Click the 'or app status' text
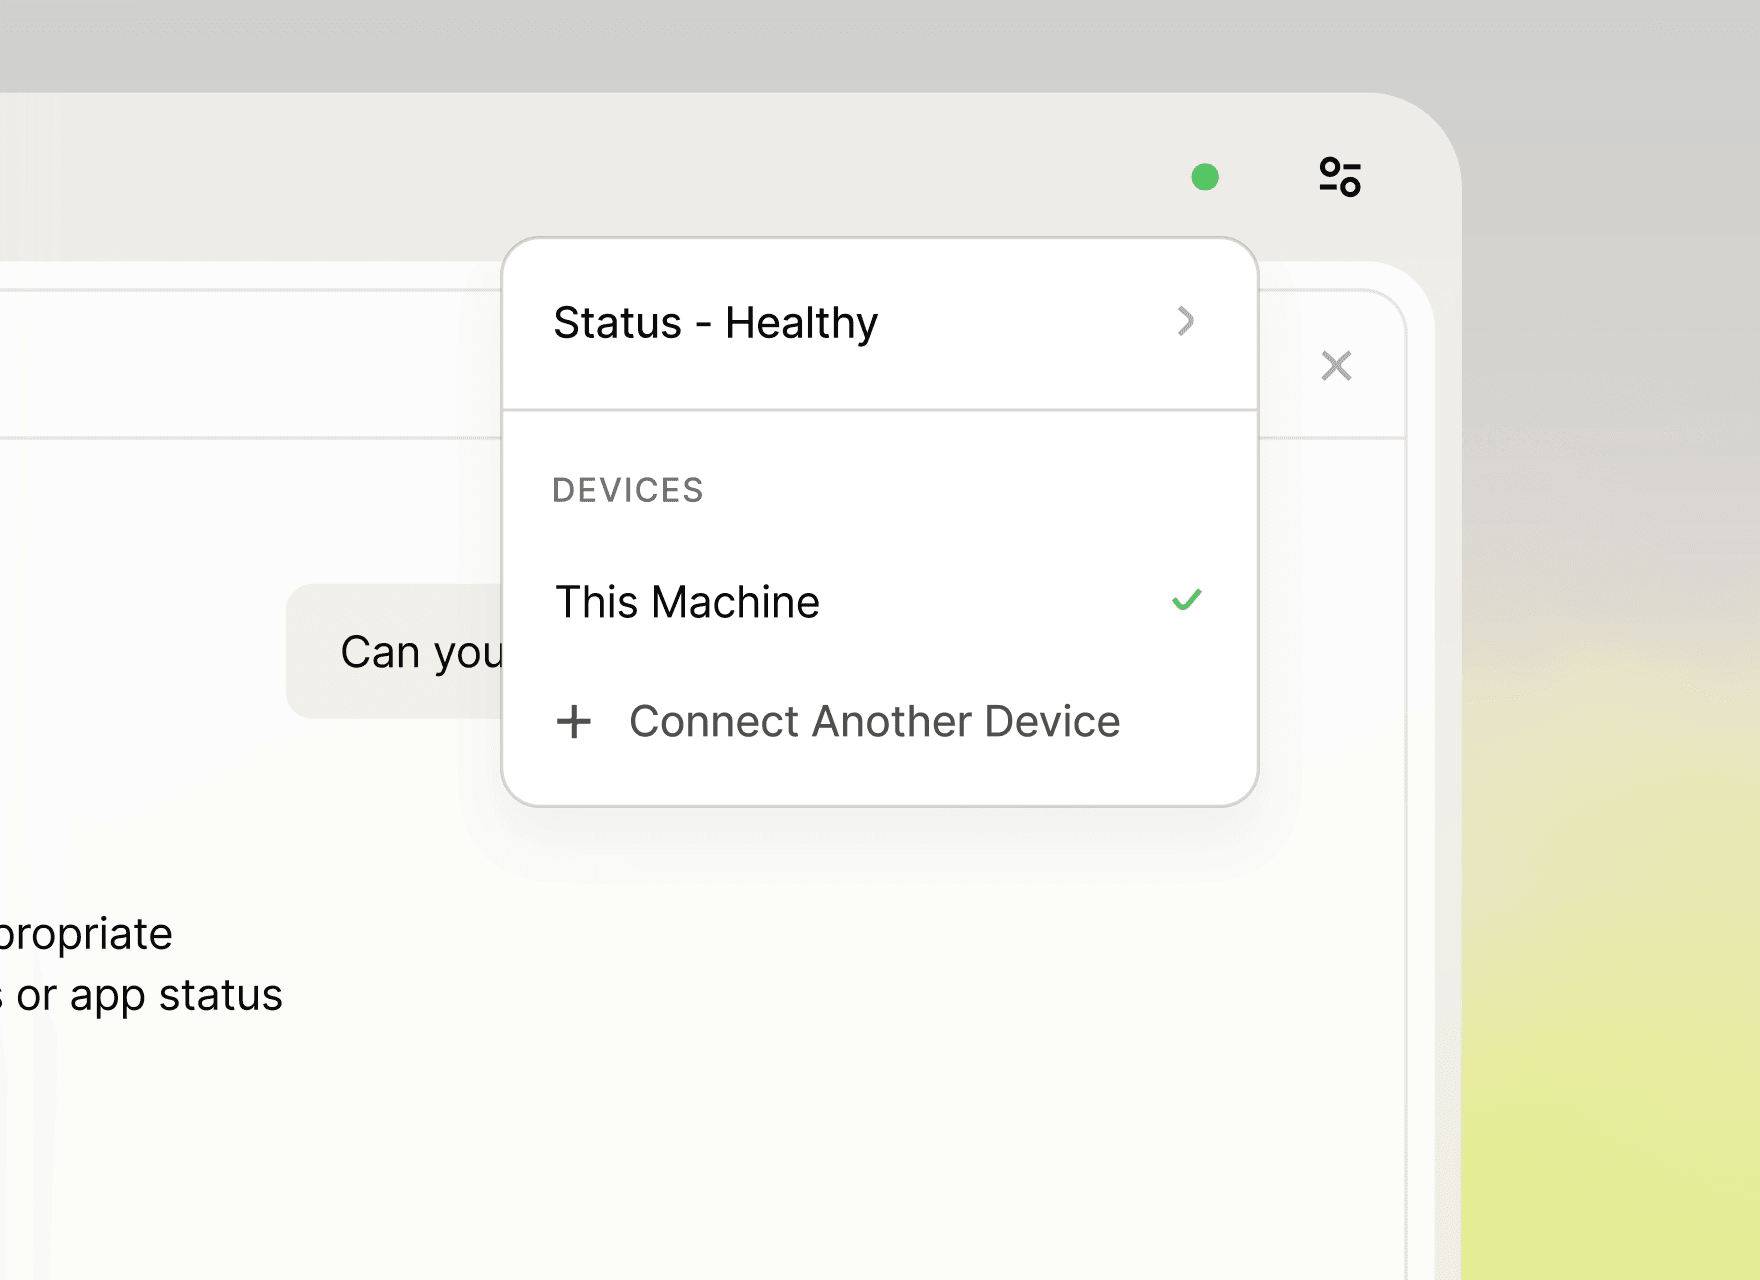 click(x=149, y=995)
